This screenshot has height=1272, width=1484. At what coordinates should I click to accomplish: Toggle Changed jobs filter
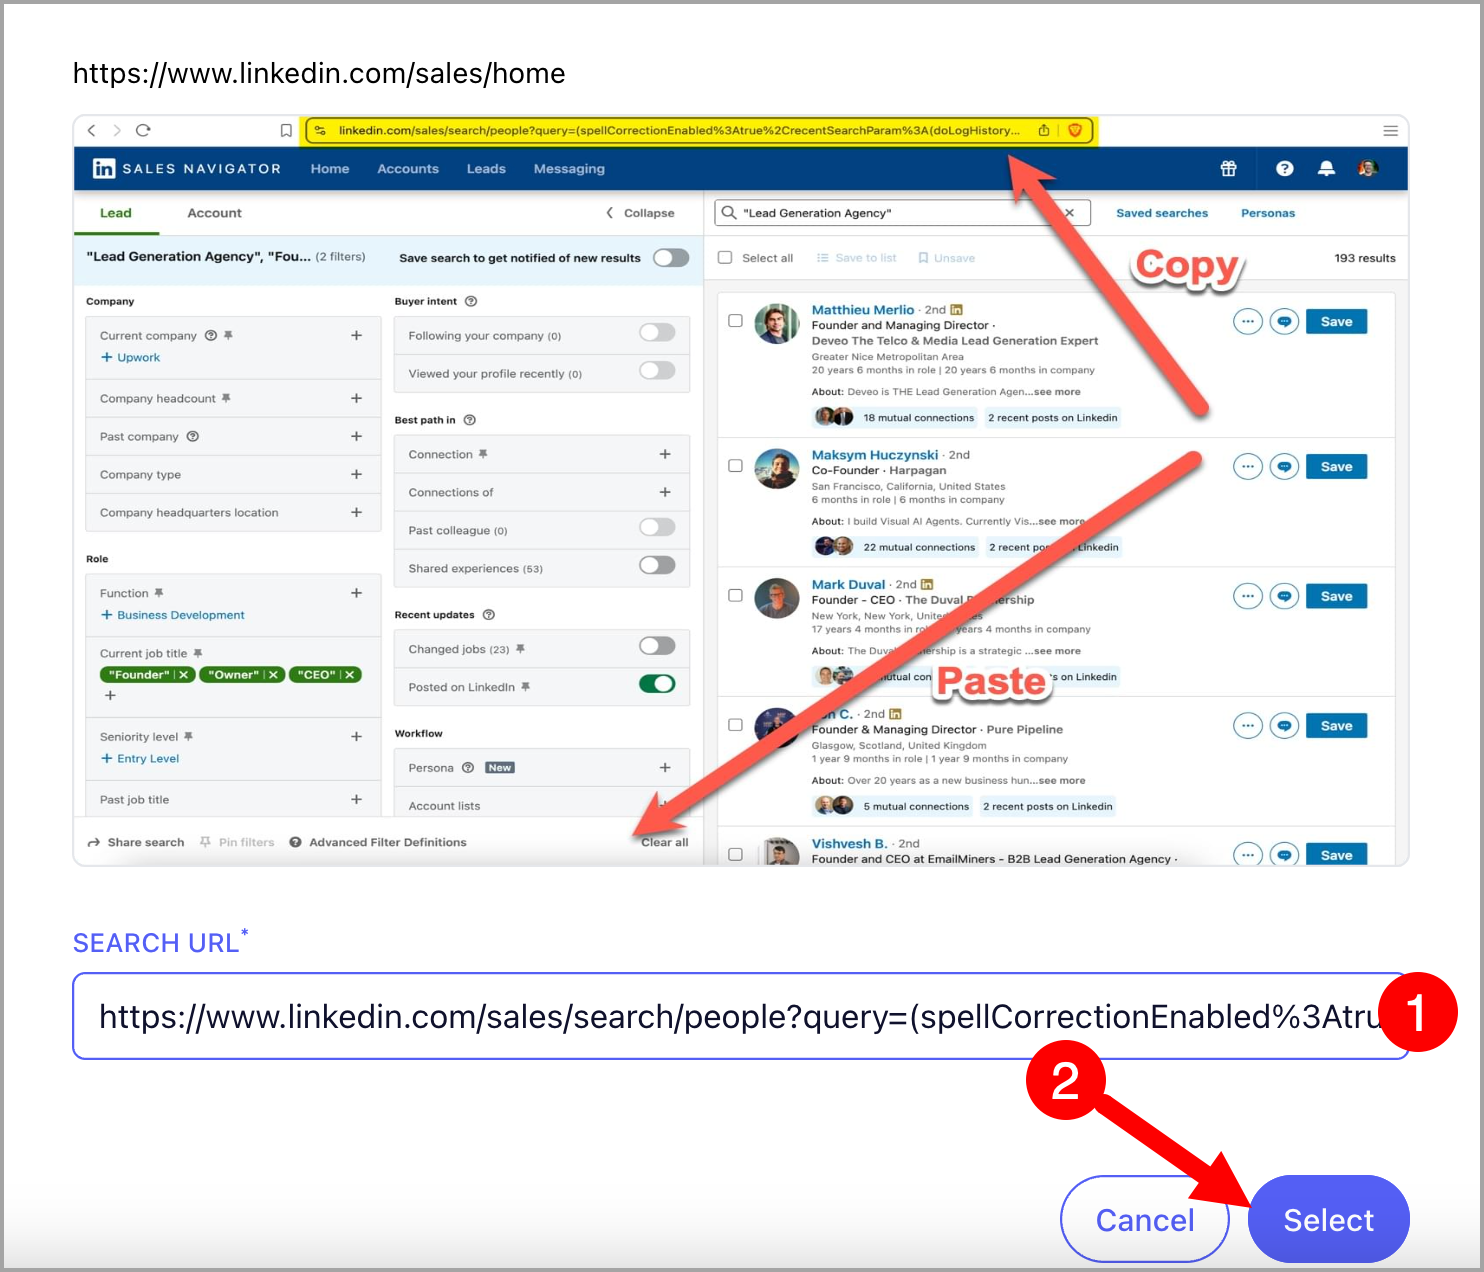657,646
